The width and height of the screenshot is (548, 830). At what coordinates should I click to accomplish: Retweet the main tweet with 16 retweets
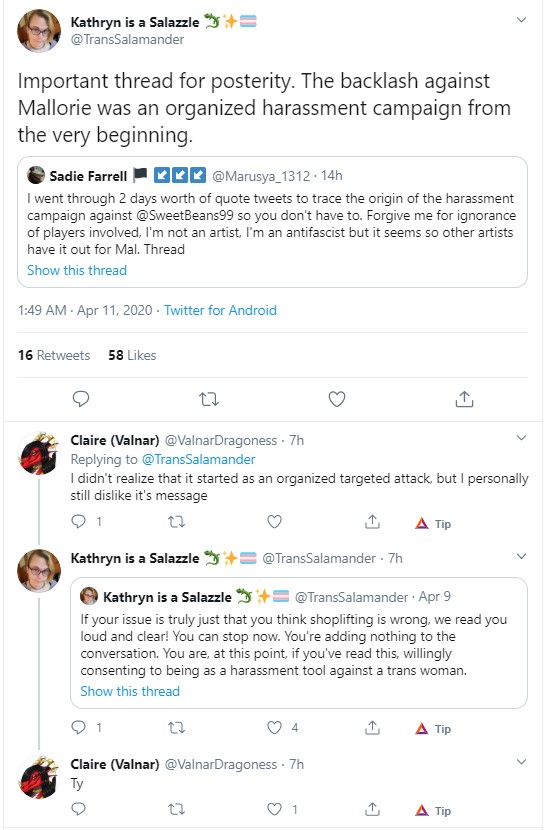pyautogui.click(x=209, y=399)
